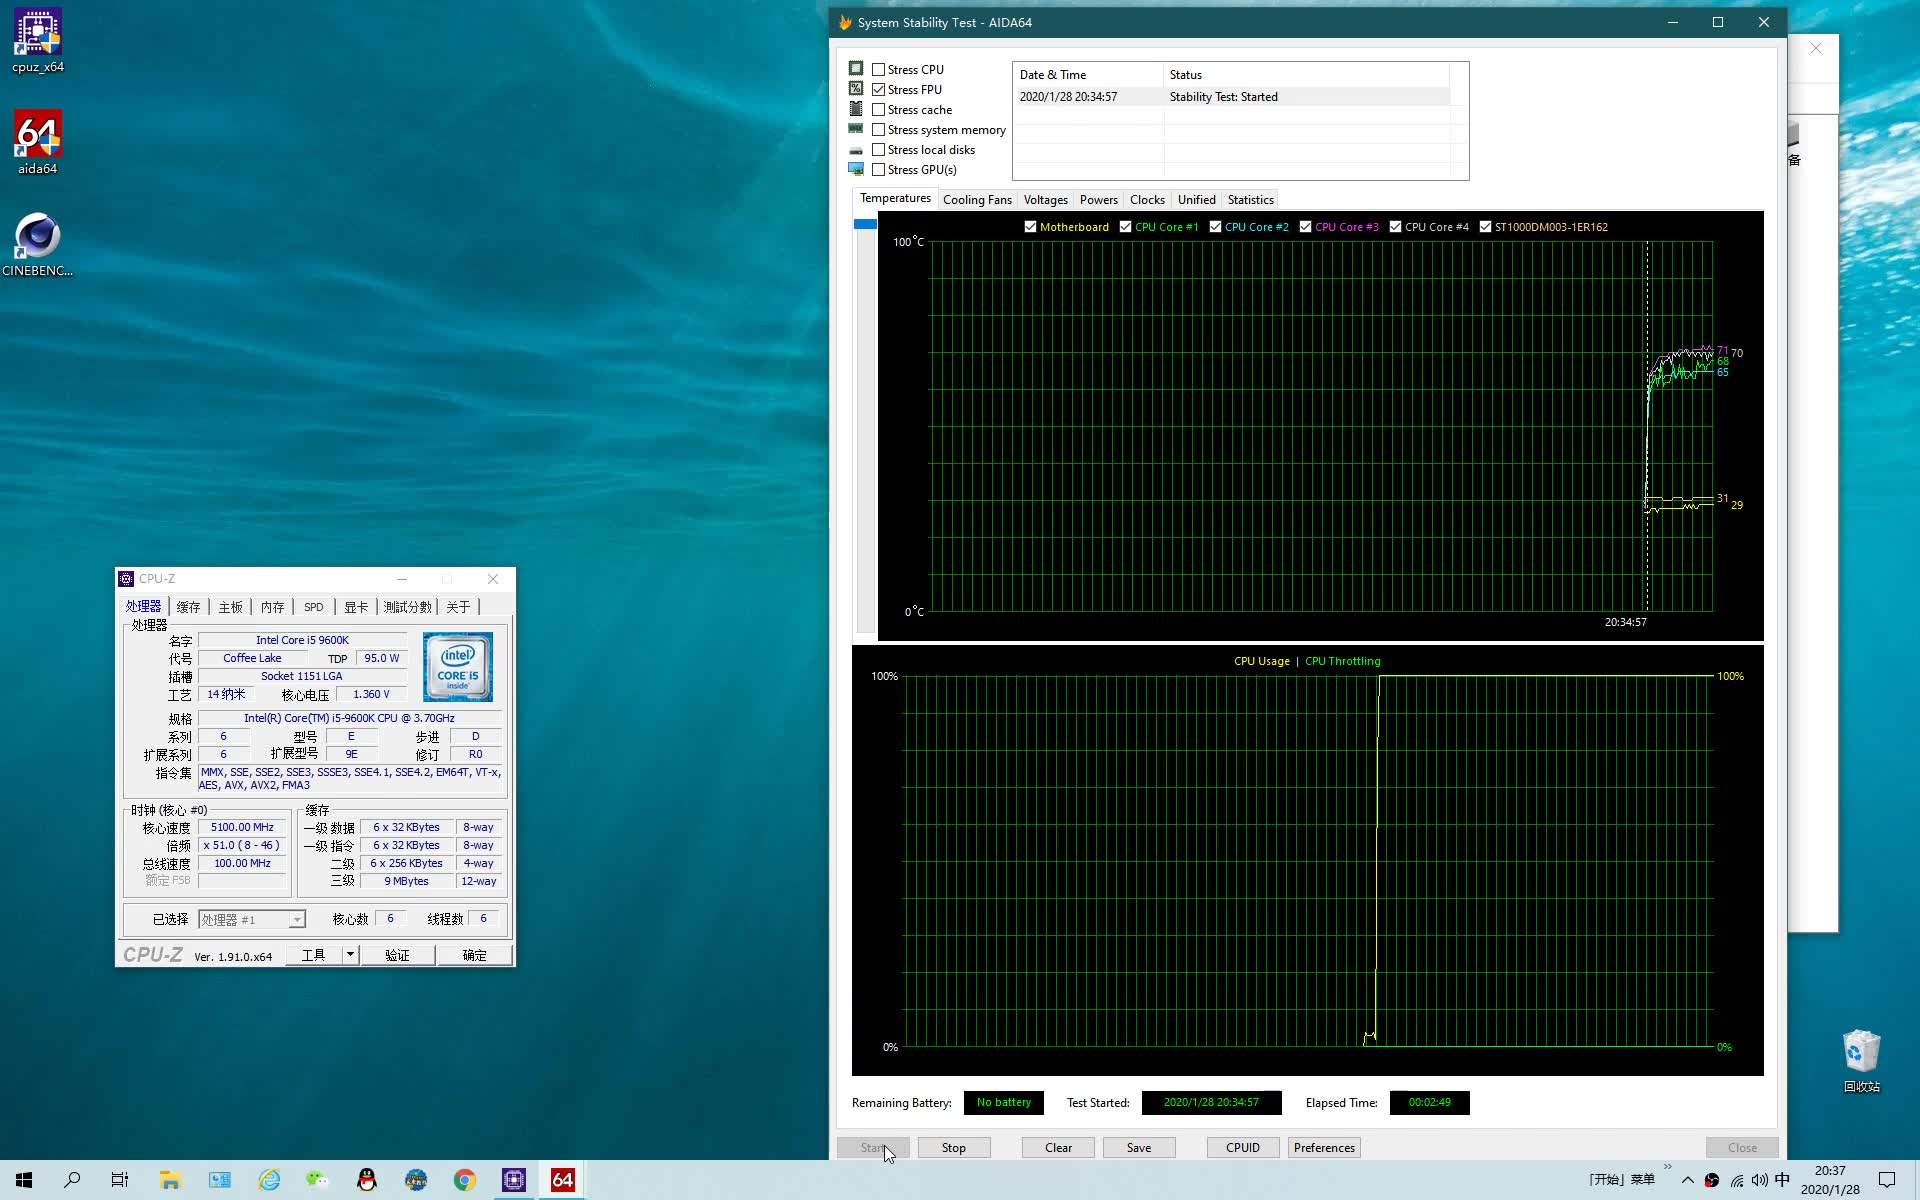Switch to the Cooling Fans tab
Screen dimensions: 1920x1200
(977, 200)
